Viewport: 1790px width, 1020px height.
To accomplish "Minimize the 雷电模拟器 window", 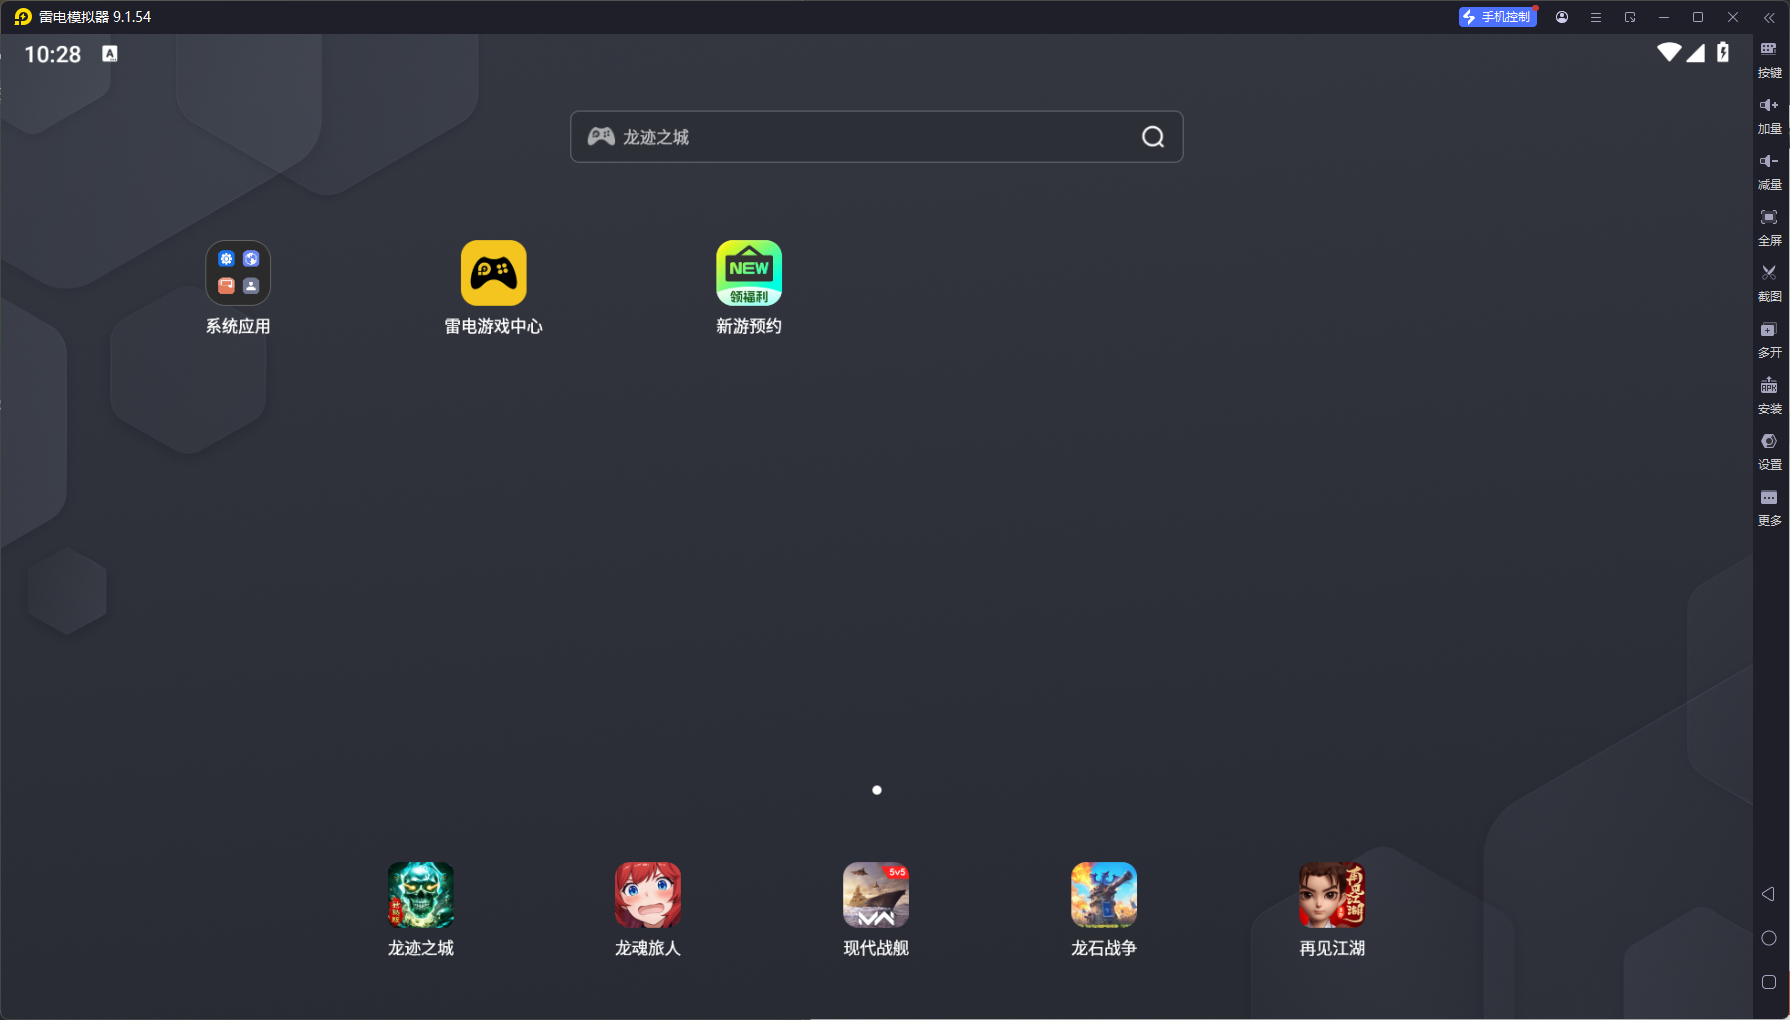I will (x=1664, y=17).
